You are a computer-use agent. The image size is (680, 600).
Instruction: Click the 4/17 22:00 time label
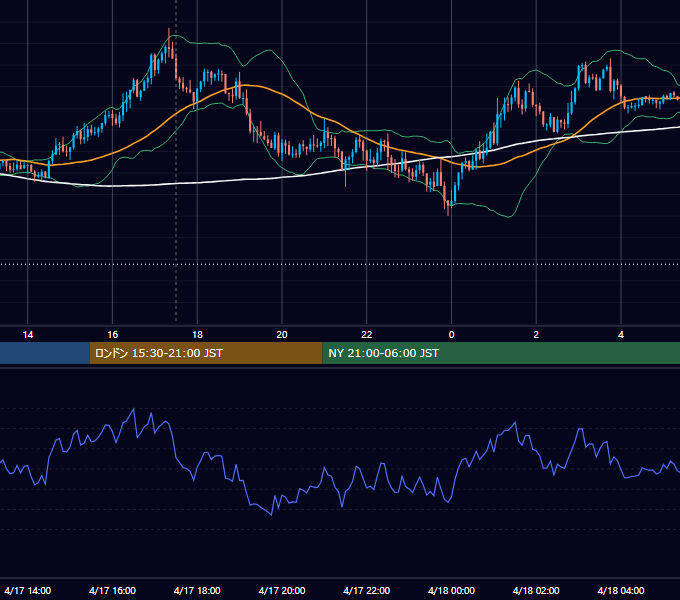pos(366,590)
